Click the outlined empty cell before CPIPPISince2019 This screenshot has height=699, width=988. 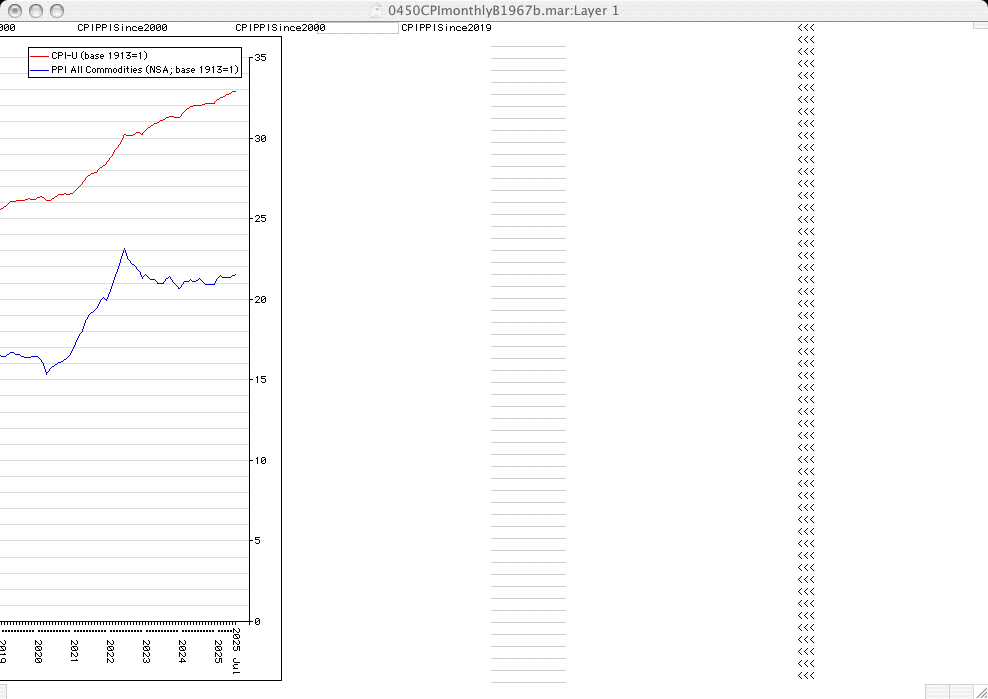[362, 28]
